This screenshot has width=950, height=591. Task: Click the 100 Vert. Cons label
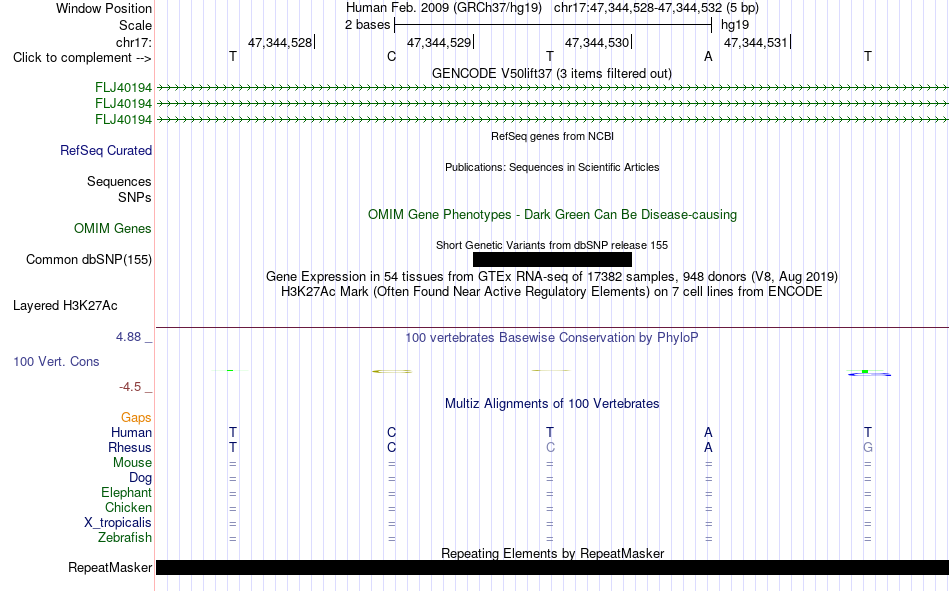tap(56, 361)
